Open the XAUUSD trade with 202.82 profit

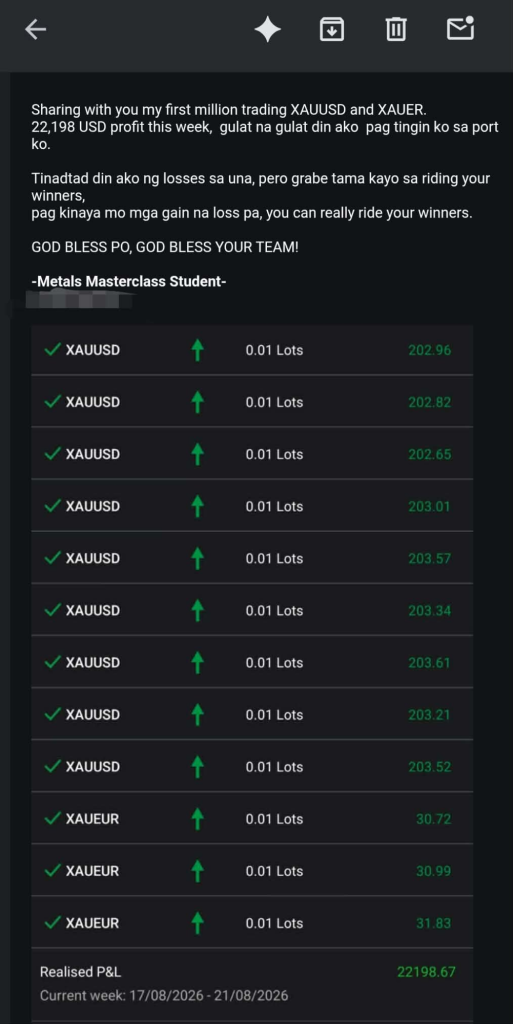point(252,402)
